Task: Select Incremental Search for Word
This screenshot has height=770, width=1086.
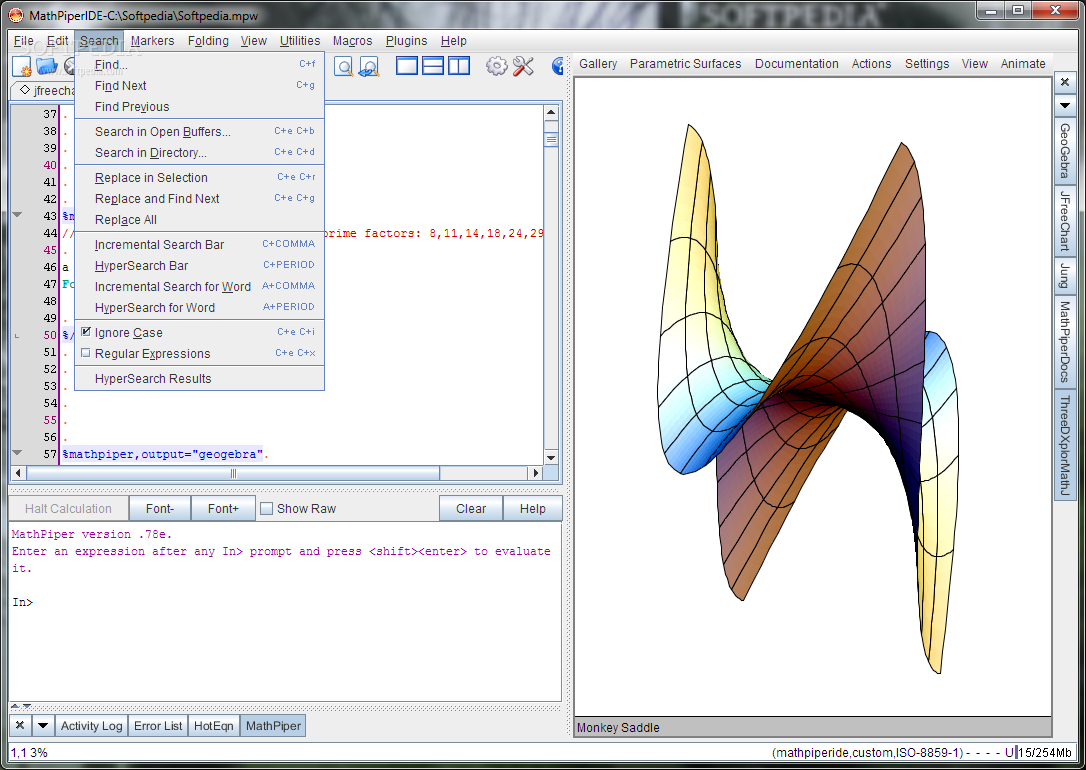Action: (199, 287)
